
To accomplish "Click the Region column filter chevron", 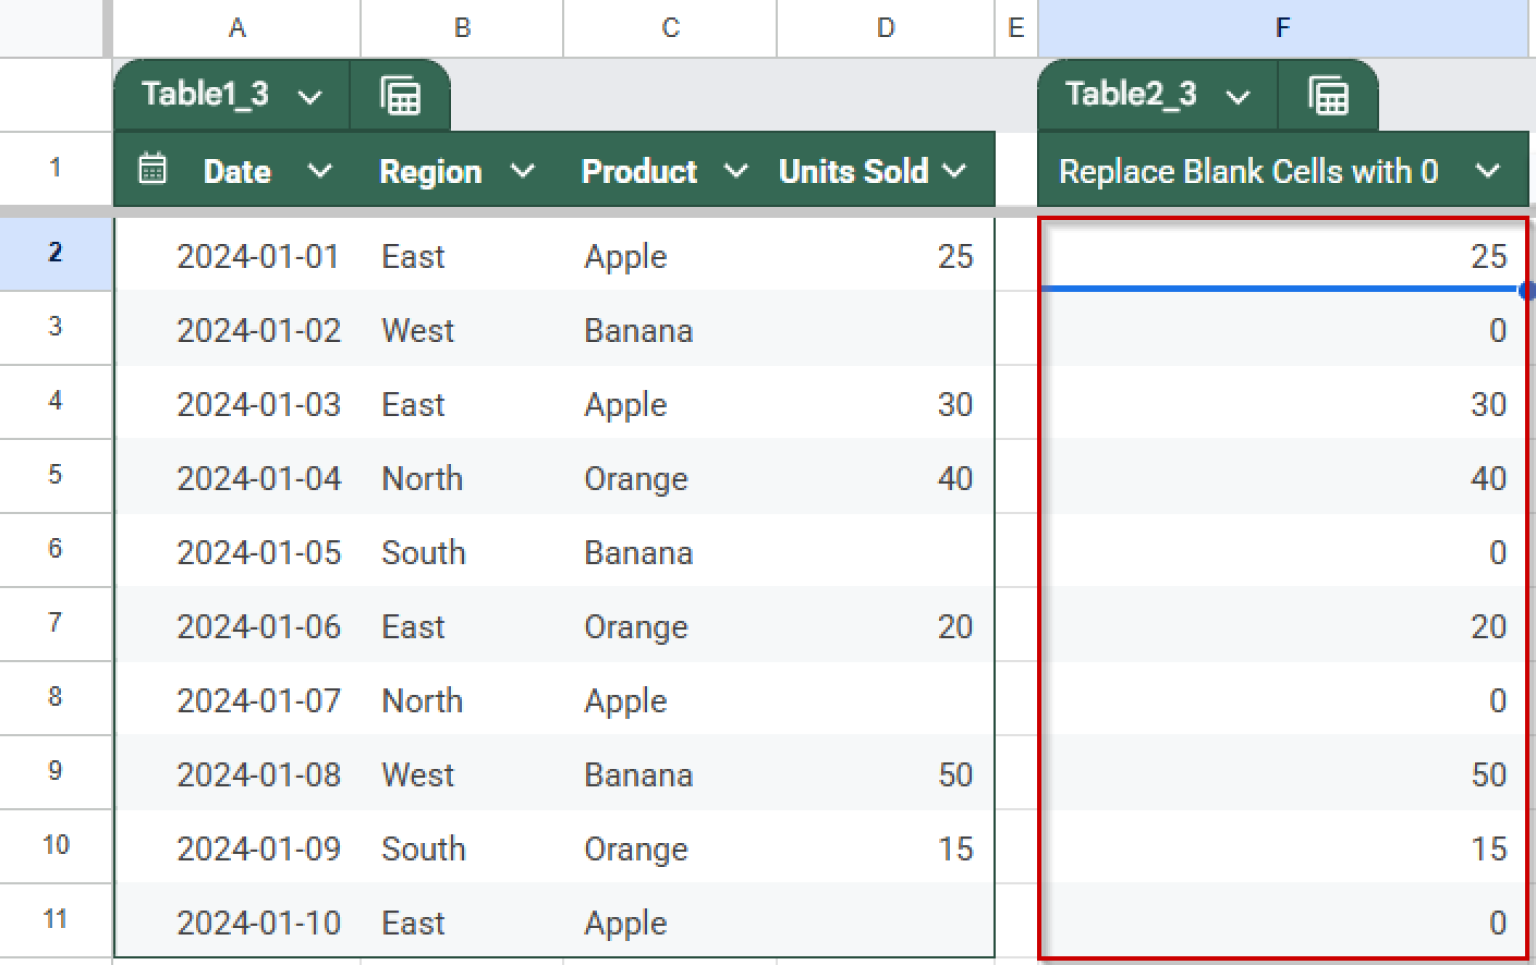I will click(x=523, y=170).
